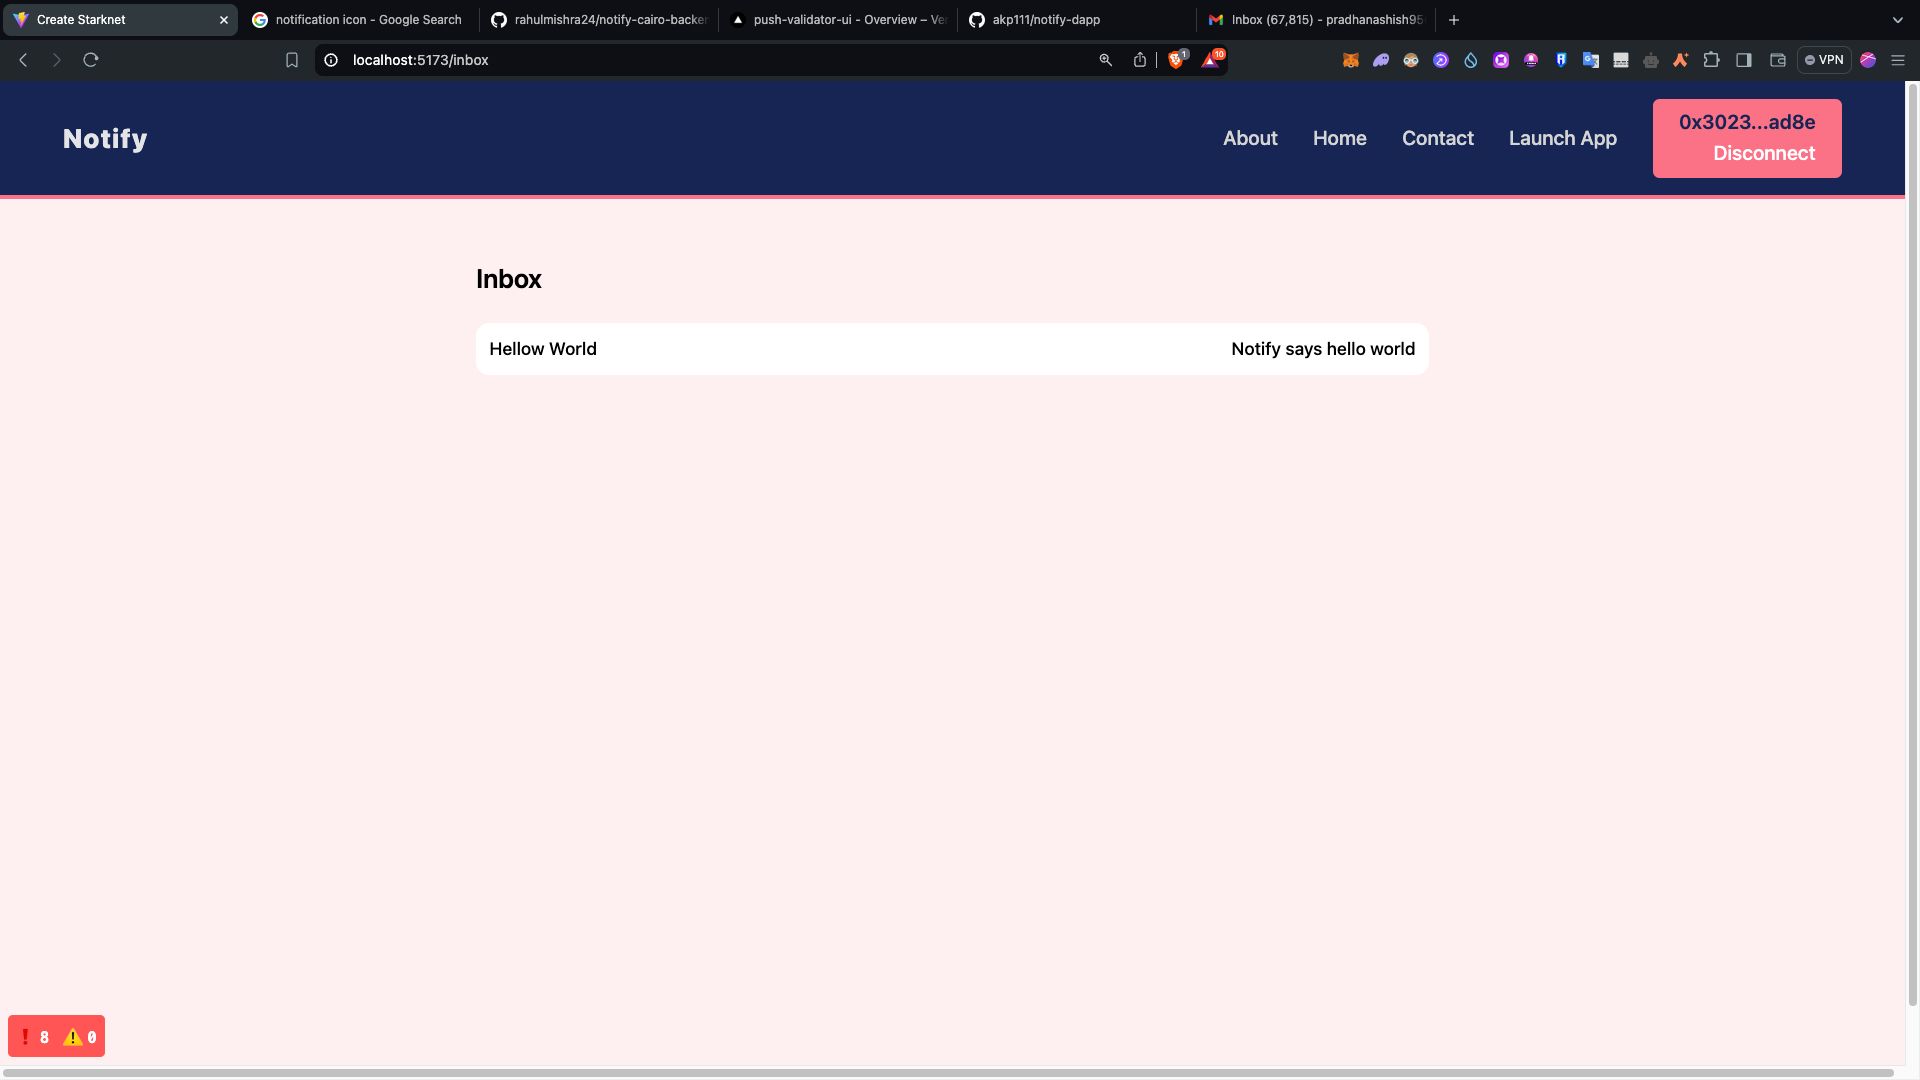Select the Home navigation menu item
Image resolution: width=1920 pixels, height=1080 pixels.
coord(1338,138)
